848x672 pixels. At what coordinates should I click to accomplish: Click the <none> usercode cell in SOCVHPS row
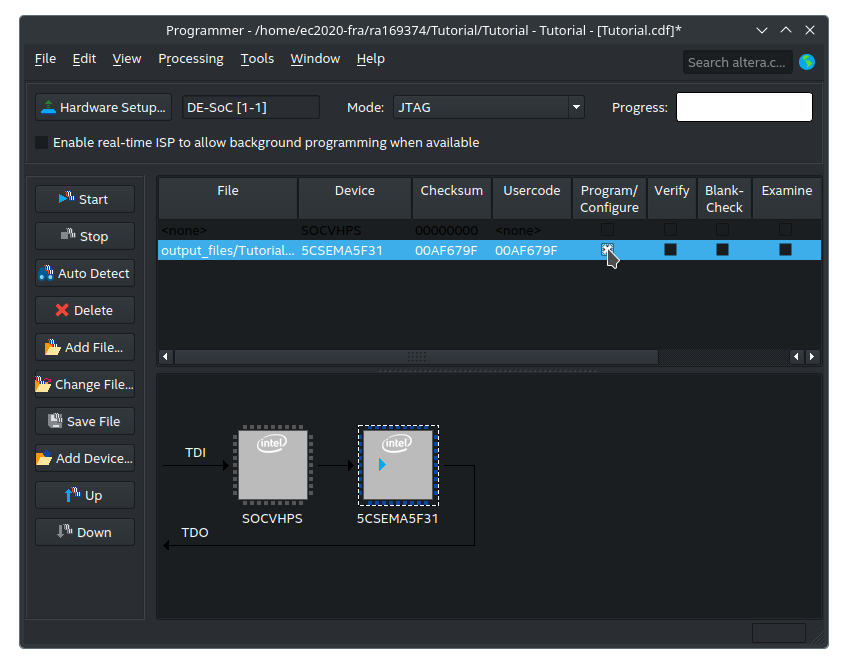(532, 230)
